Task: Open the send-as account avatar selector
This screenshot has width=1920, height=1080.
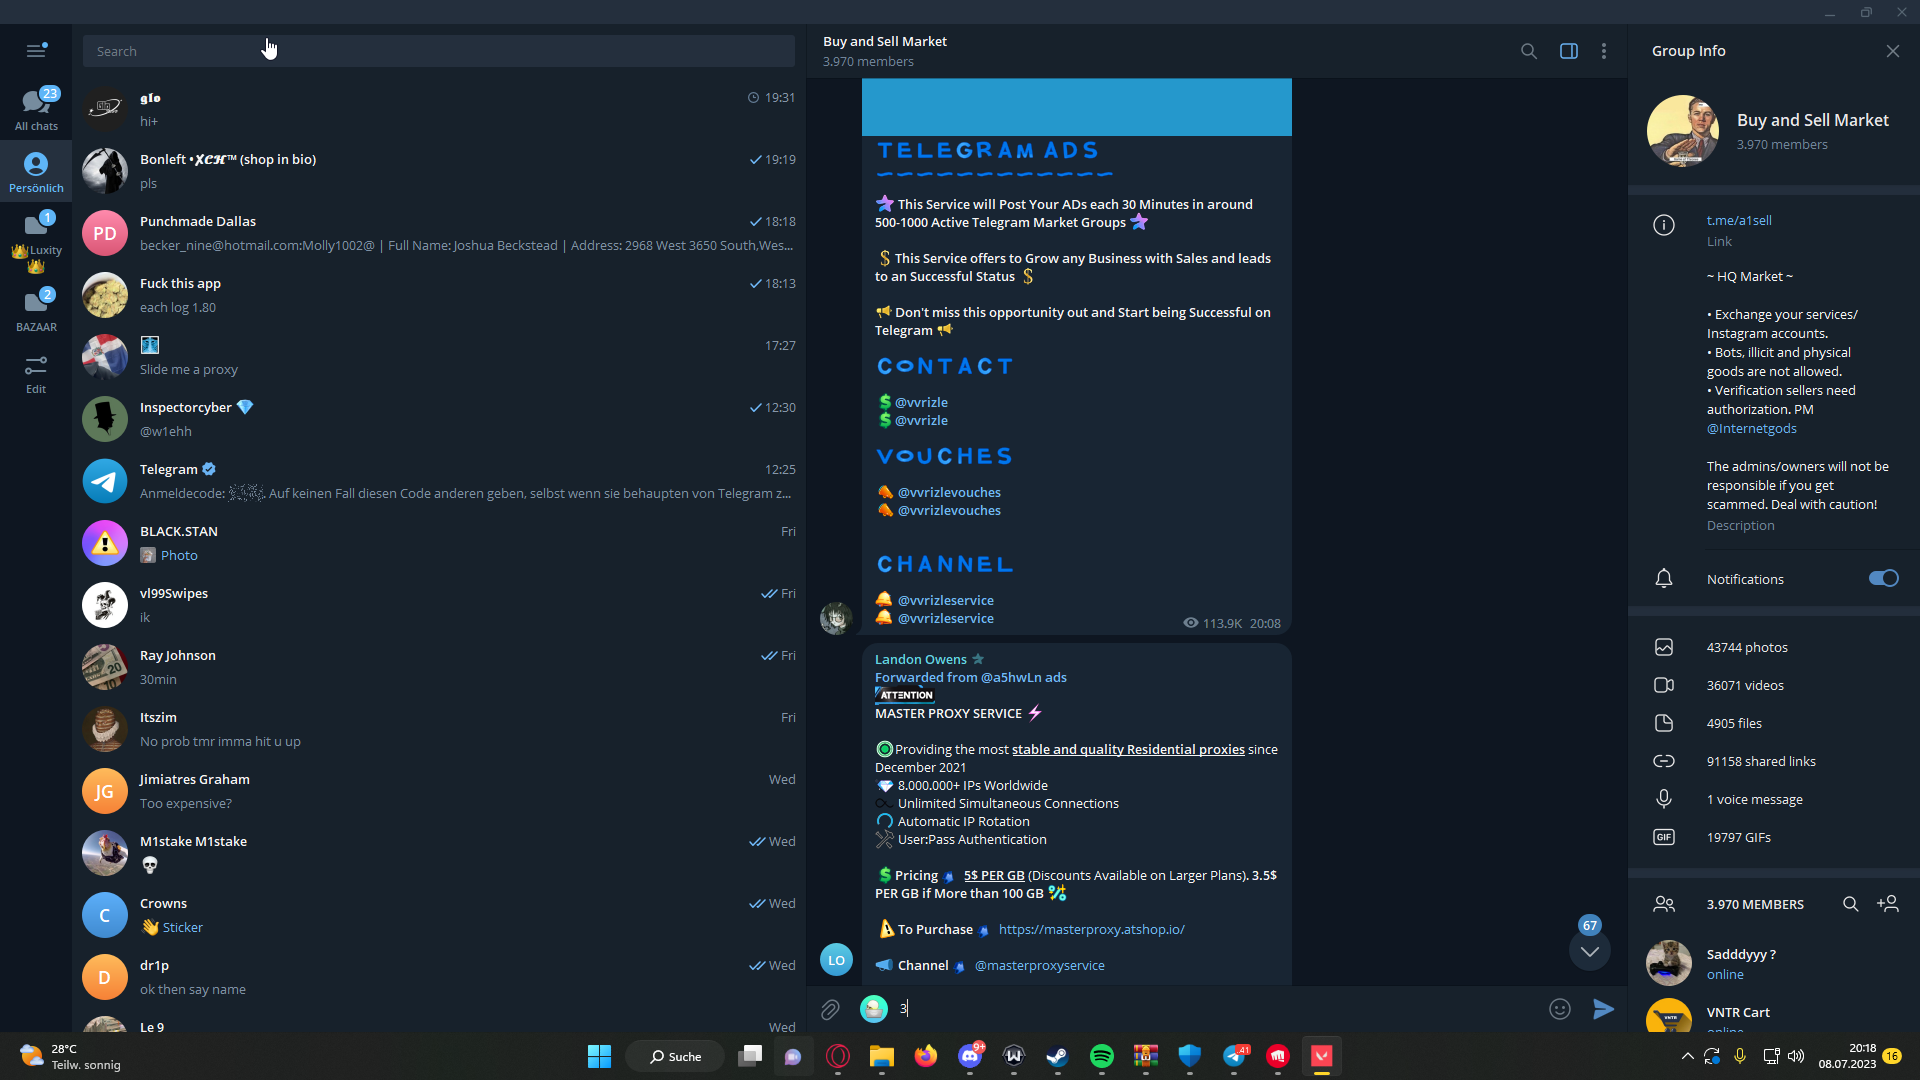Action: tap(874, 1009)
